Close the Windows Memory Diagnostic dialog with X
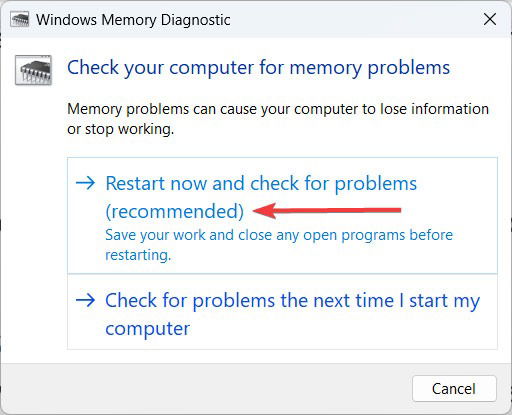 (x=490, y=19)
